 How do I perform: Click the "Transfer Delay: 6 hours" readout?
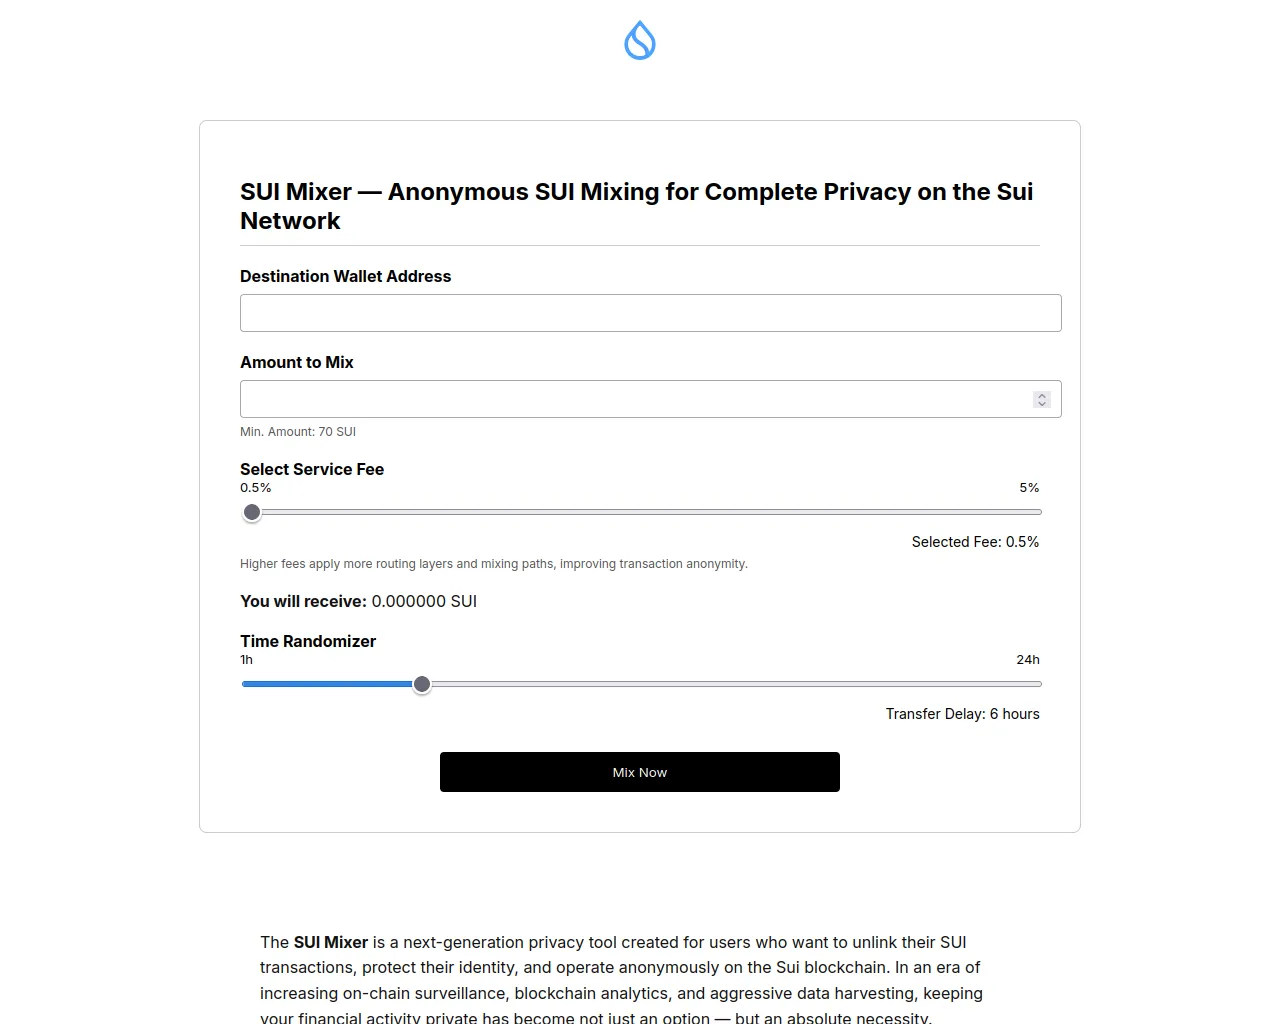[x=962, y=714]
